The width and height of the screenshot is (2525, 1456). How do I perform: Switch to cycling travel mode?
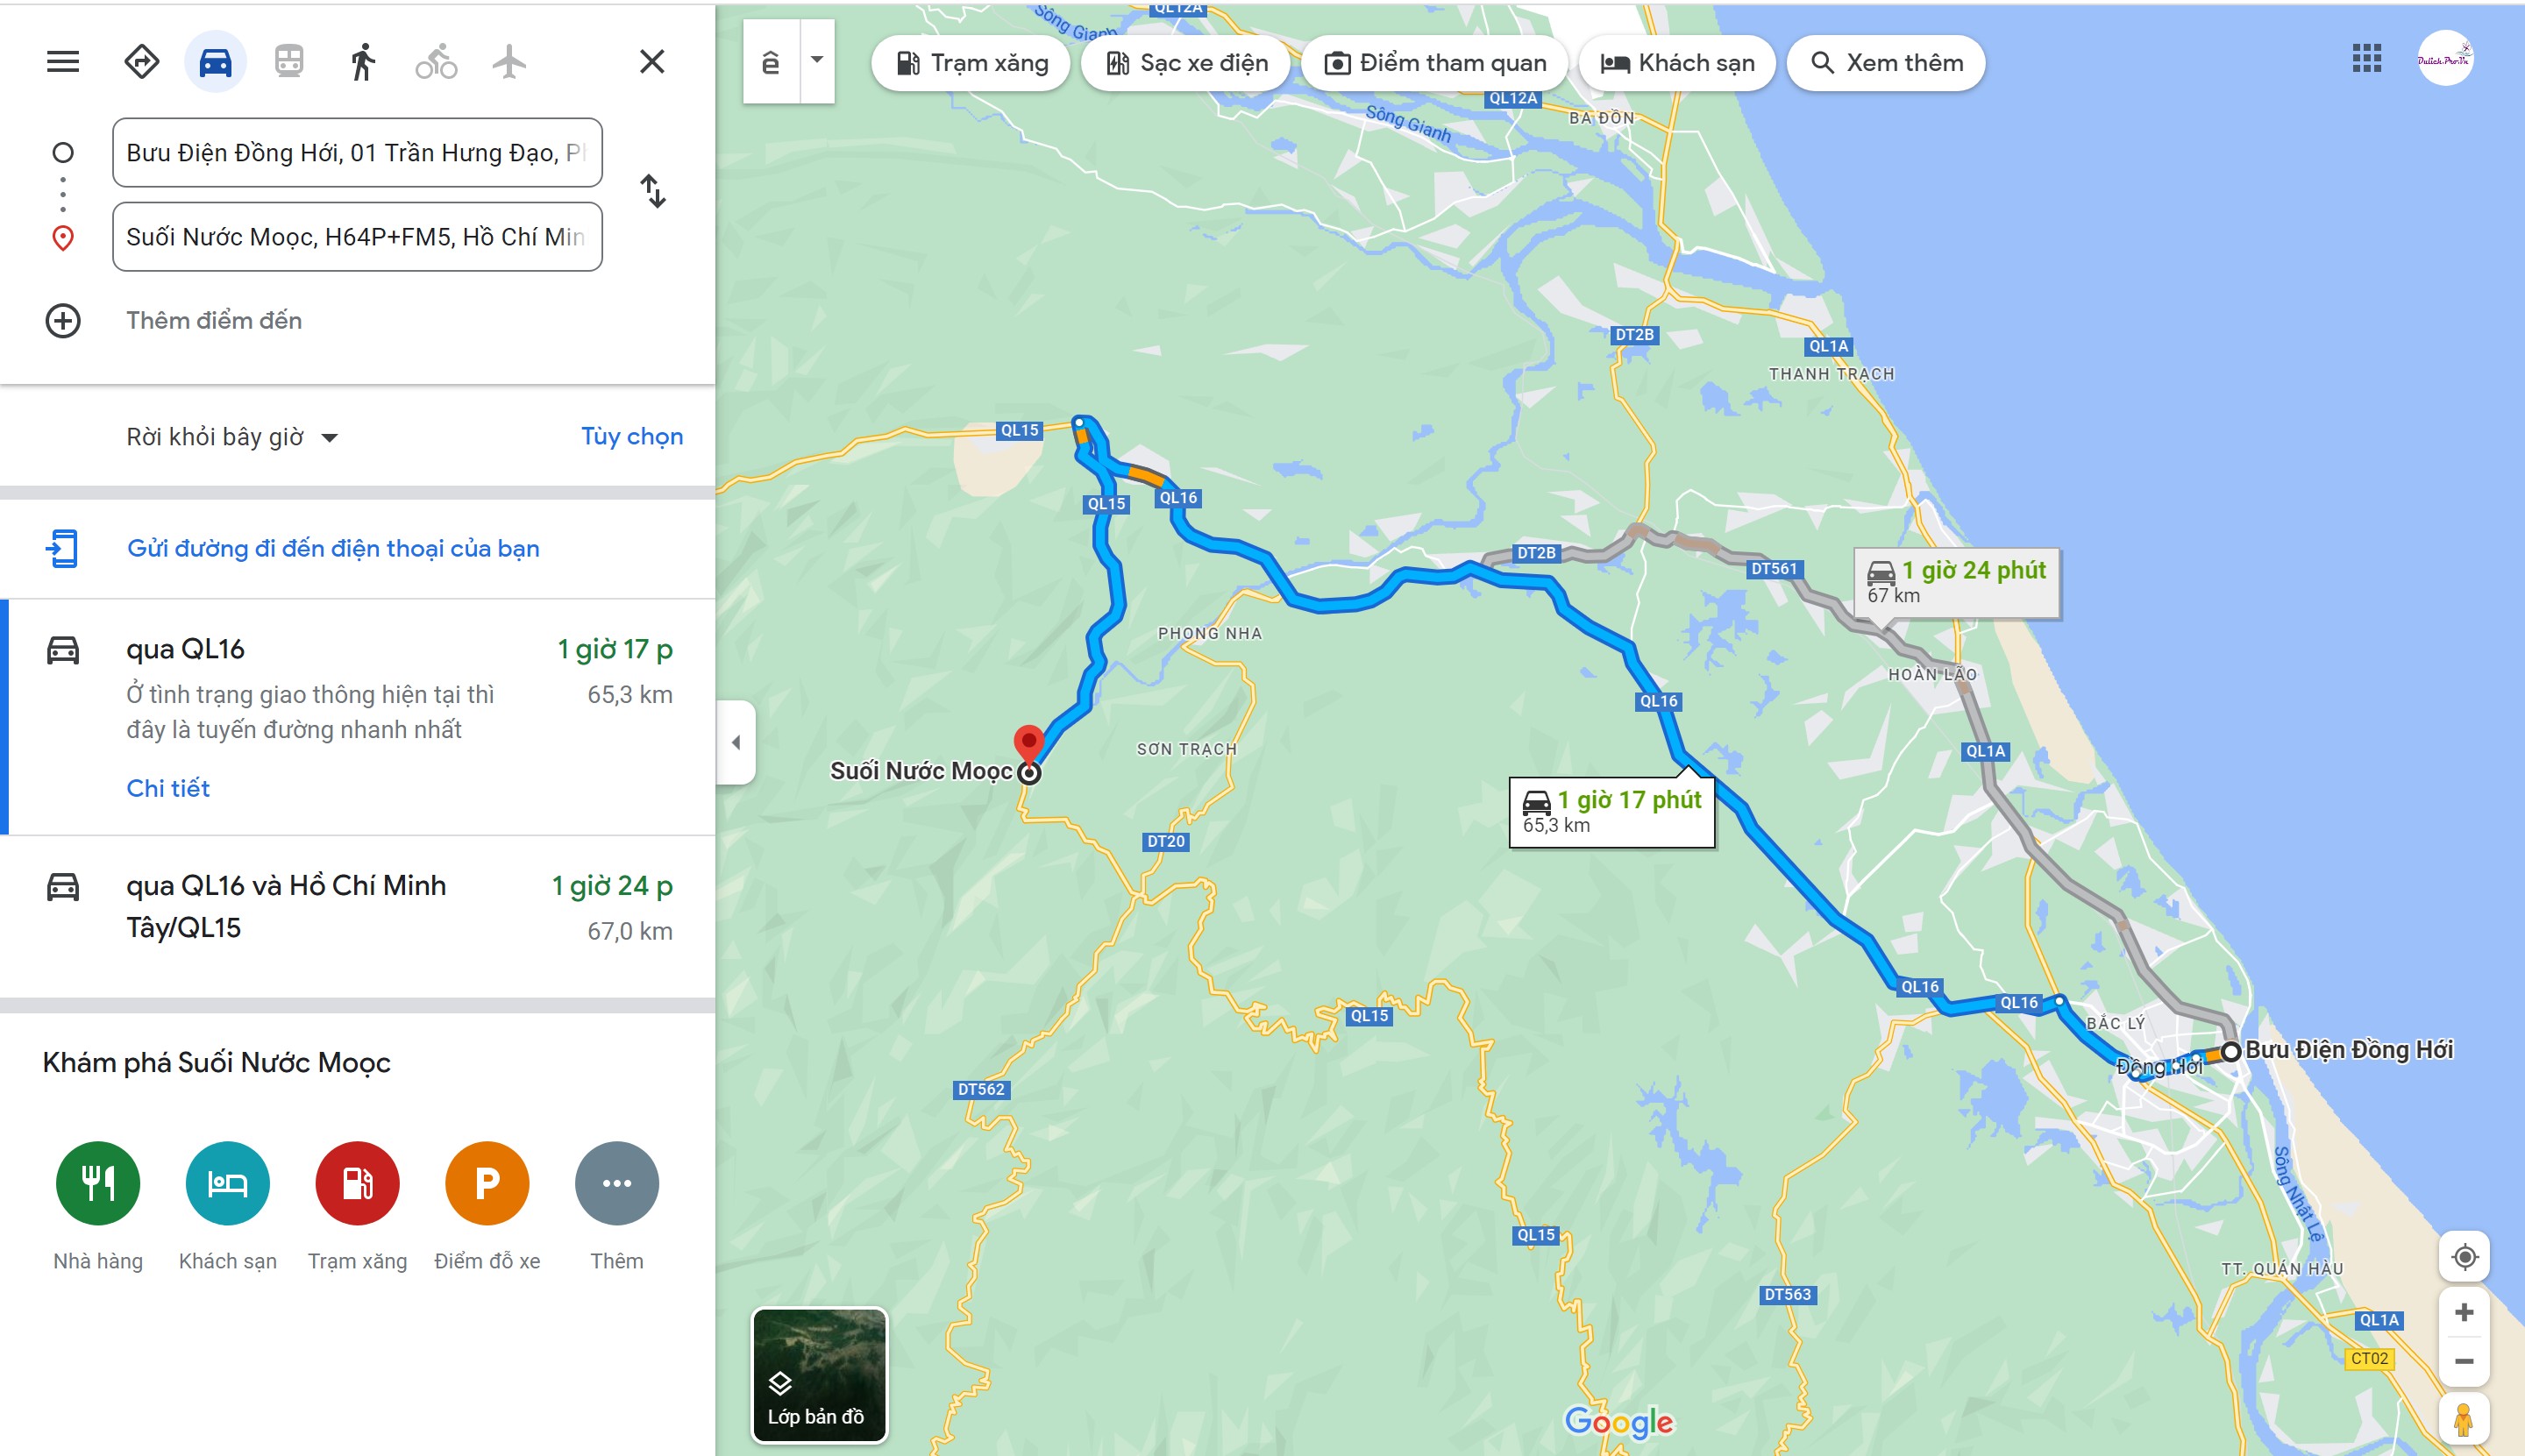click(x=436, y=62)
